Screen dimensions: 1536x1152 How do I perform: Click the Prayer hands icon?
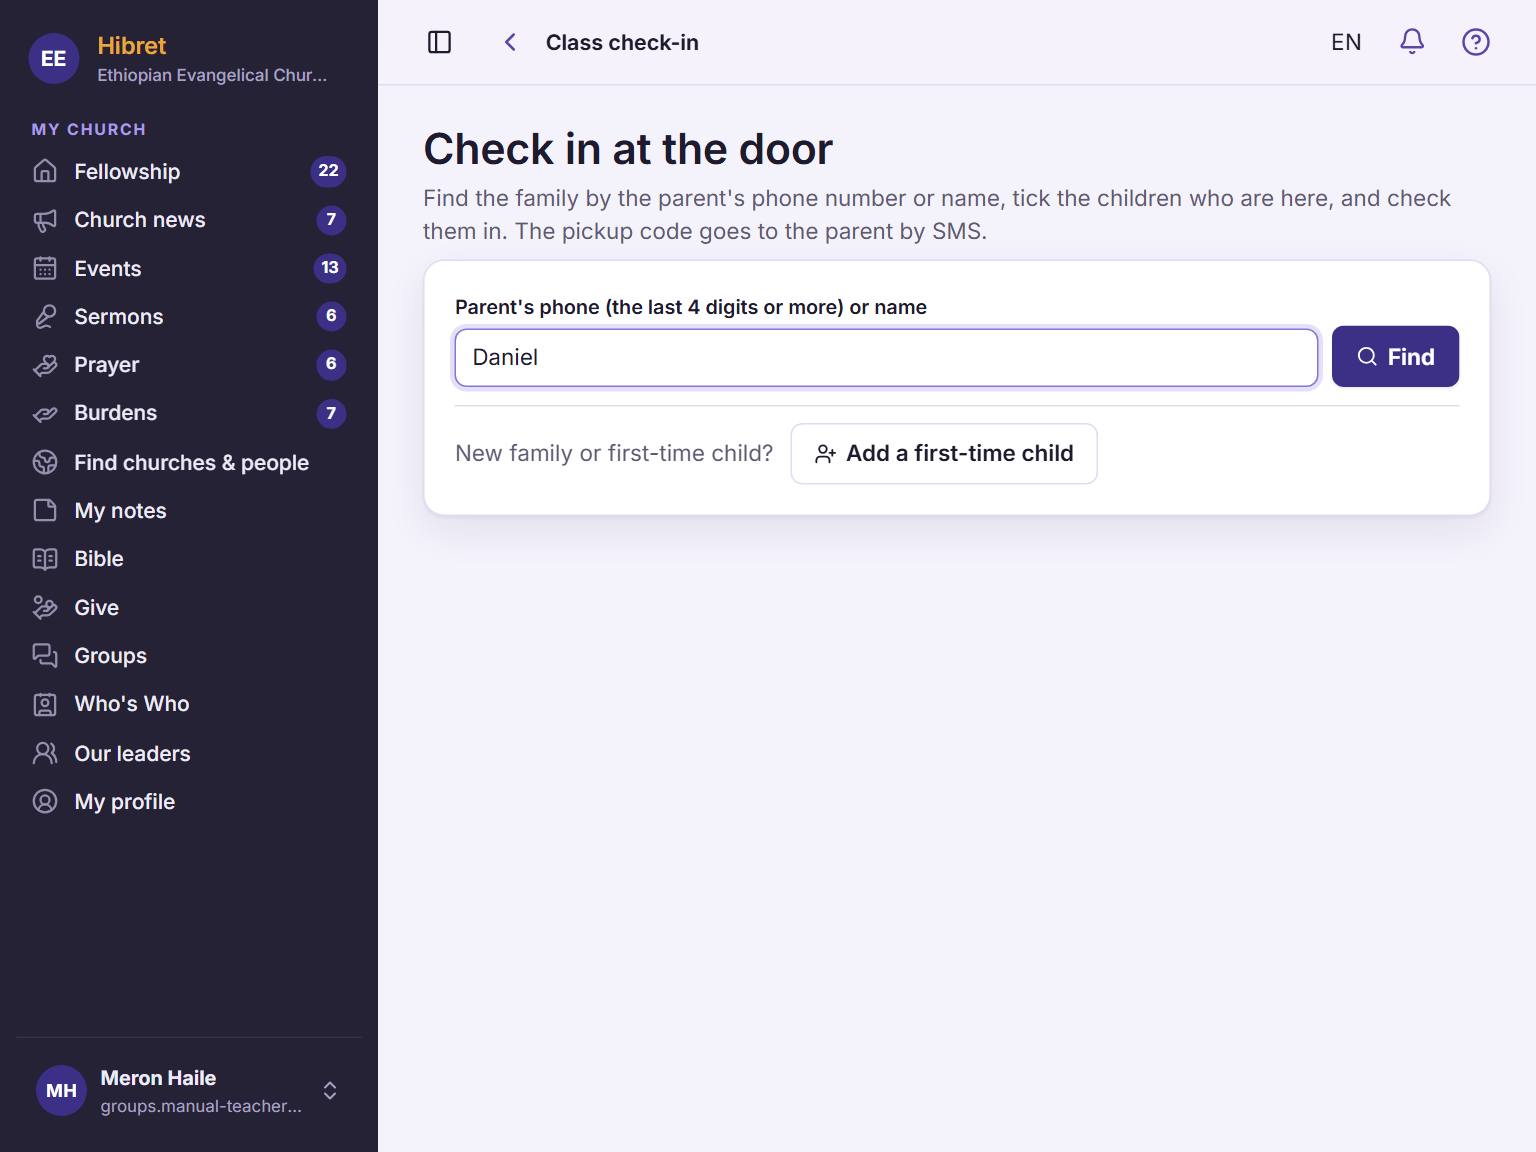pos(45,365)
